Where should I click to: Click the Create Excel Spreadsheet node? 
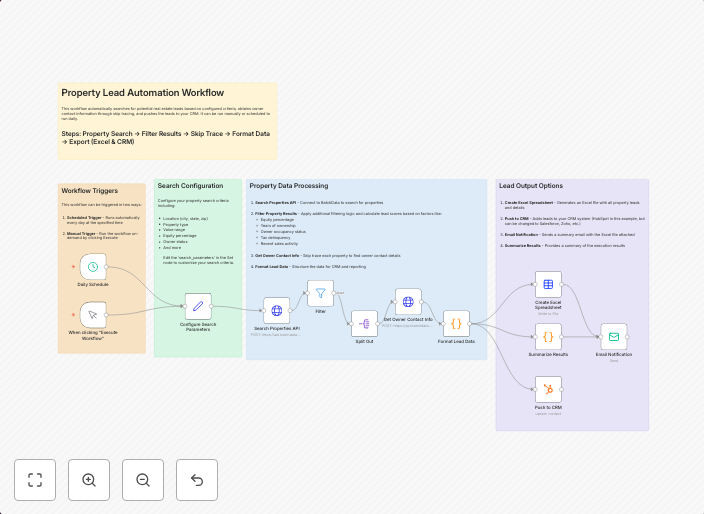[548, 284]
